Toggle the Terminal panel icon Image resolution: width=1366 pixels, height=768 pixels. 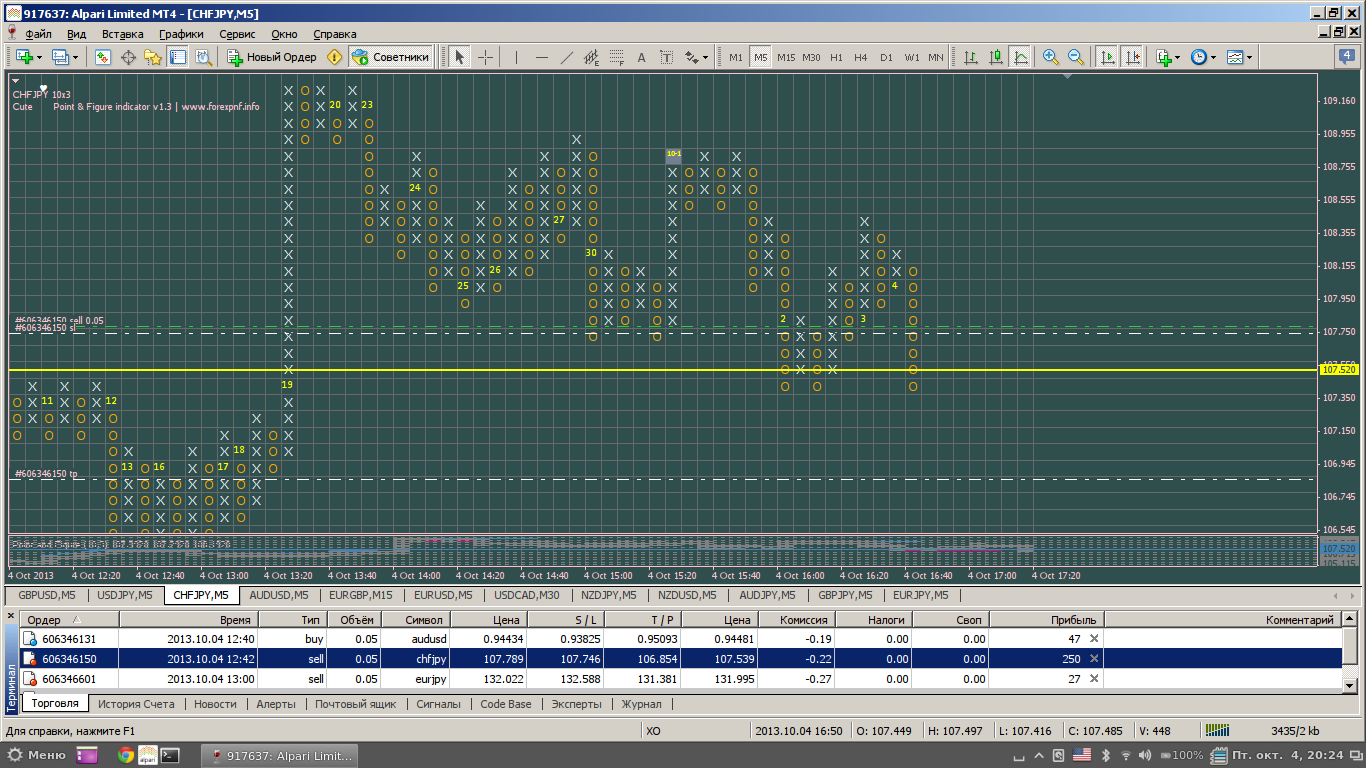point(178,57)
